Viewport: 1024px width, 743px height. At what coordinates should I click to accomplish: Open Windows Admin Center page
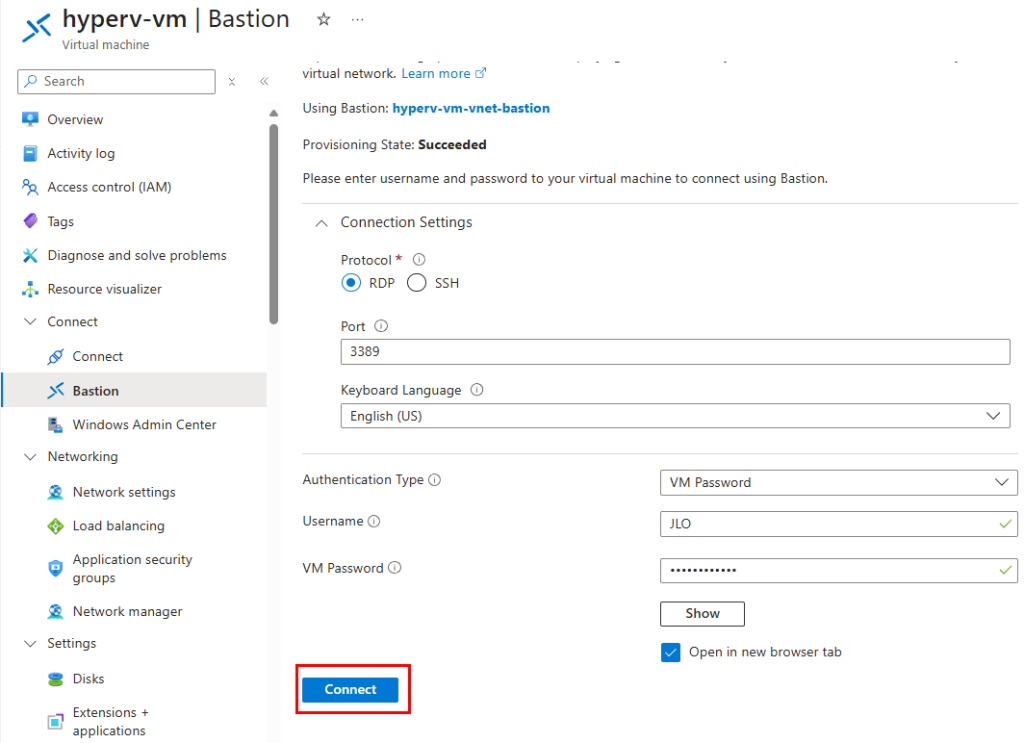click(x=144, y=424)
